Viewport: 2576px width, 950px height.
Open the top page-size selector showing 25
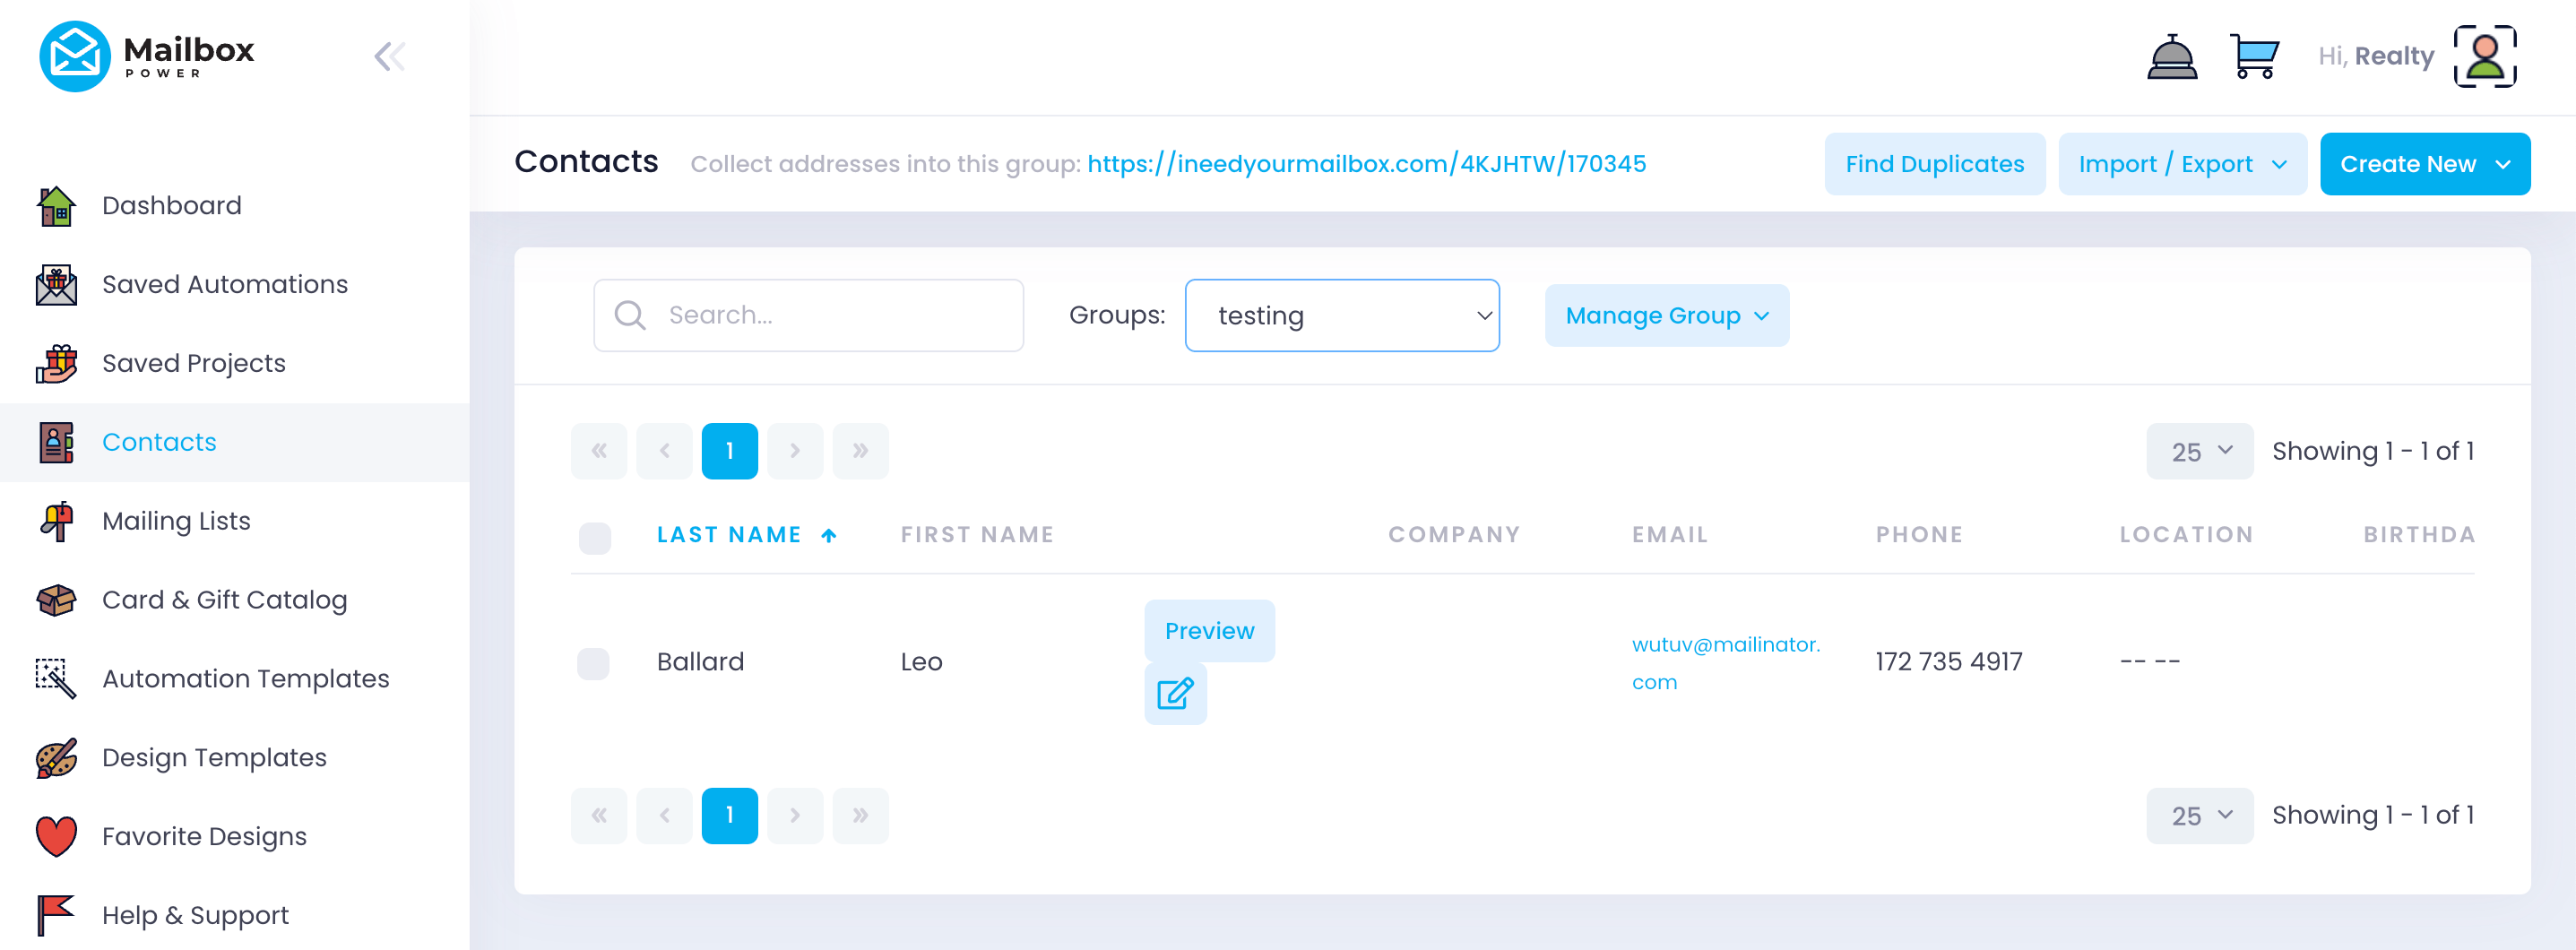(x=2199, y=452)
